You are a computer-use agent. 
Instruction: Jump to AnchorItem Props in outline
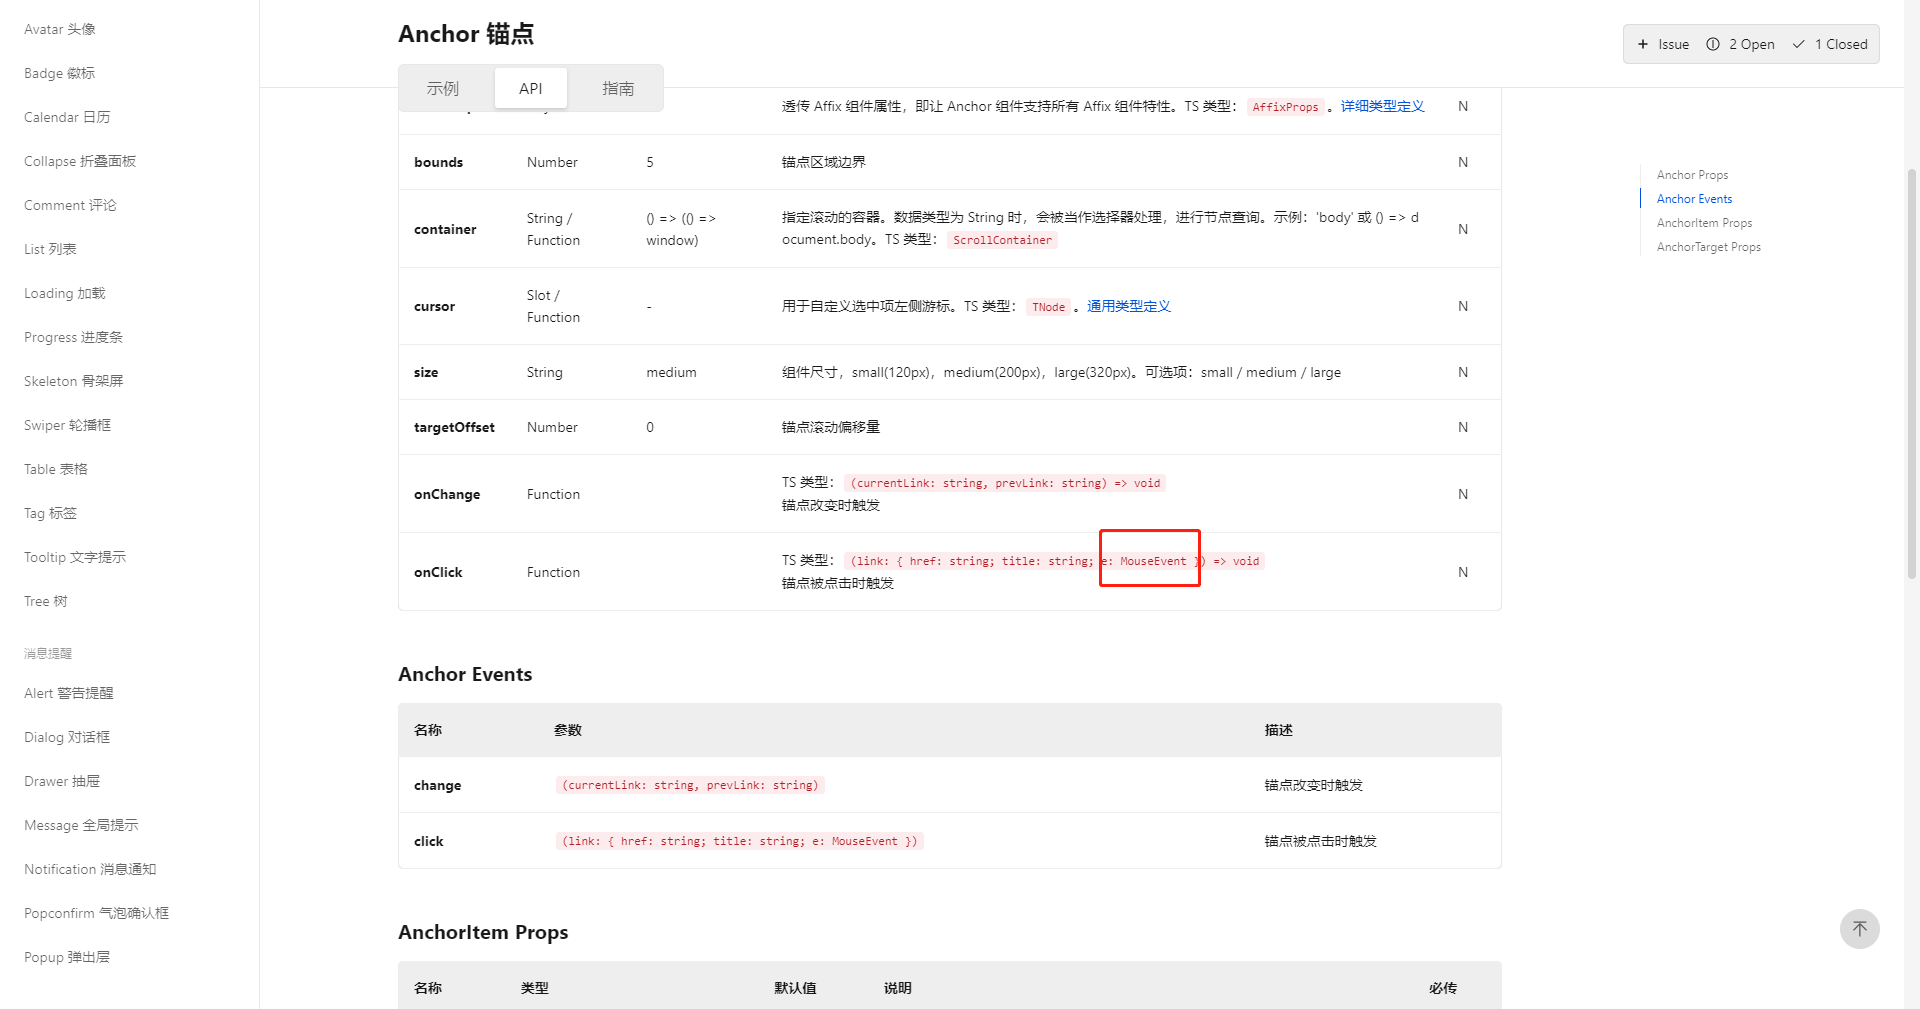[x=1704, y=223]
